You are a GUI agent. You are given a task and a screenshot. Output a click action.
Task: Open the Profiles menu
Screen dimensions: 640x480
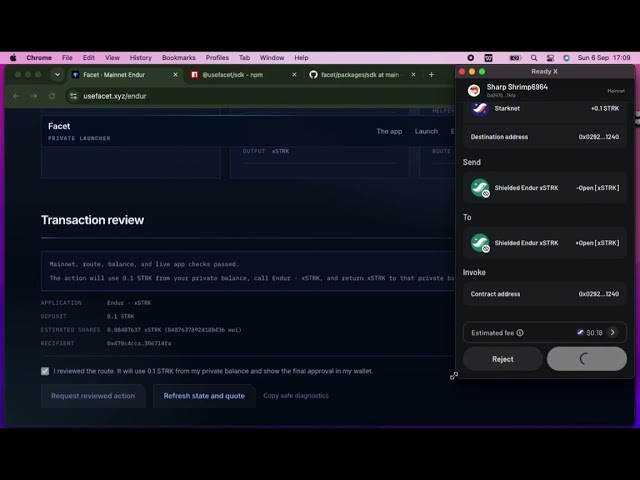(x=217, y=58)
